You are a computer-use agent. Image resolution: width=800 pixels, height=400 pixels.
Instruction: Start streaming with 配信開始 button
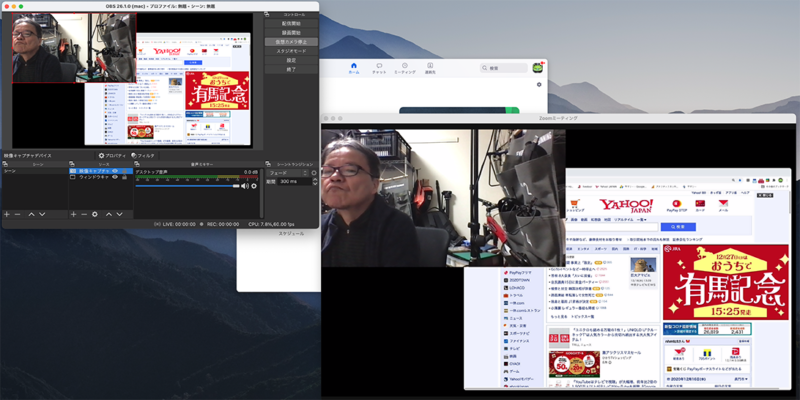[x=291, y=23]
